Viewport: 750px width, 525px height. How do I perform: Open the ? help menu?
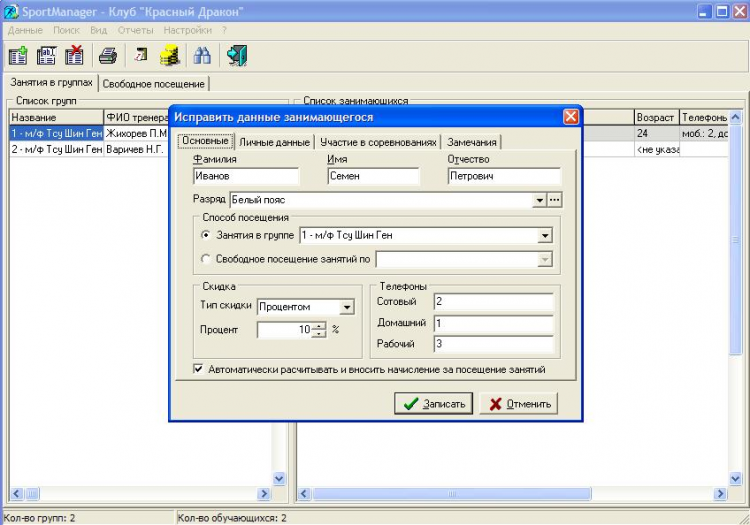click(224, 30)
